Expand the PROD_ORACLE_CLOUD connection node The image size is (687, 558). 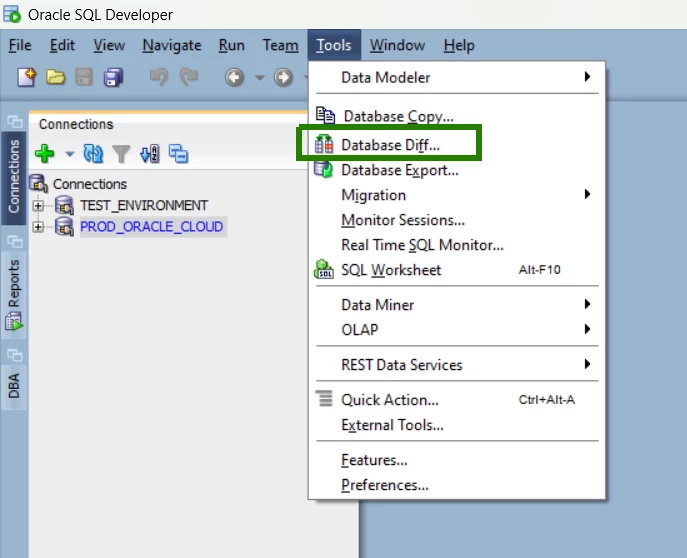pos(38,227)
